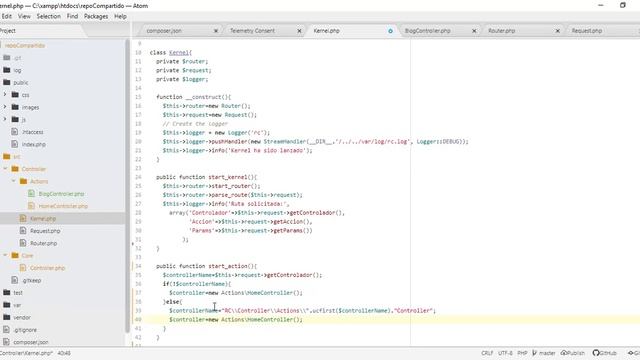Switch to the Telemetry Consent tab

coord(252,31)
